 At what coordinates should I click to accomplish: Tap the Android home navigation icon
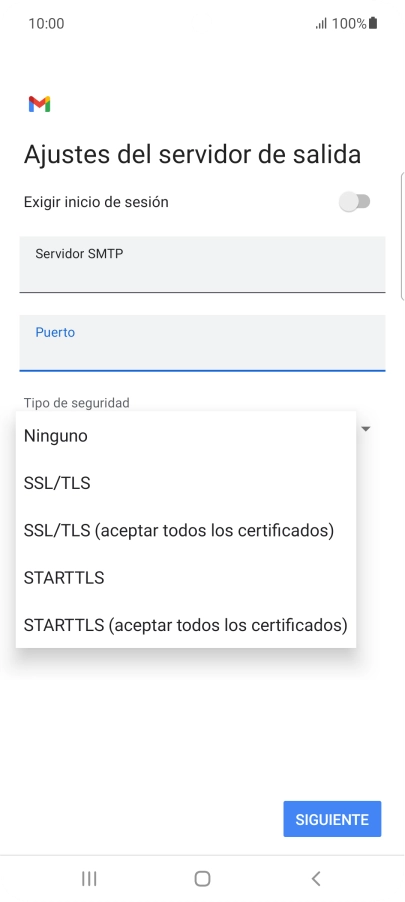click(202, 878)
